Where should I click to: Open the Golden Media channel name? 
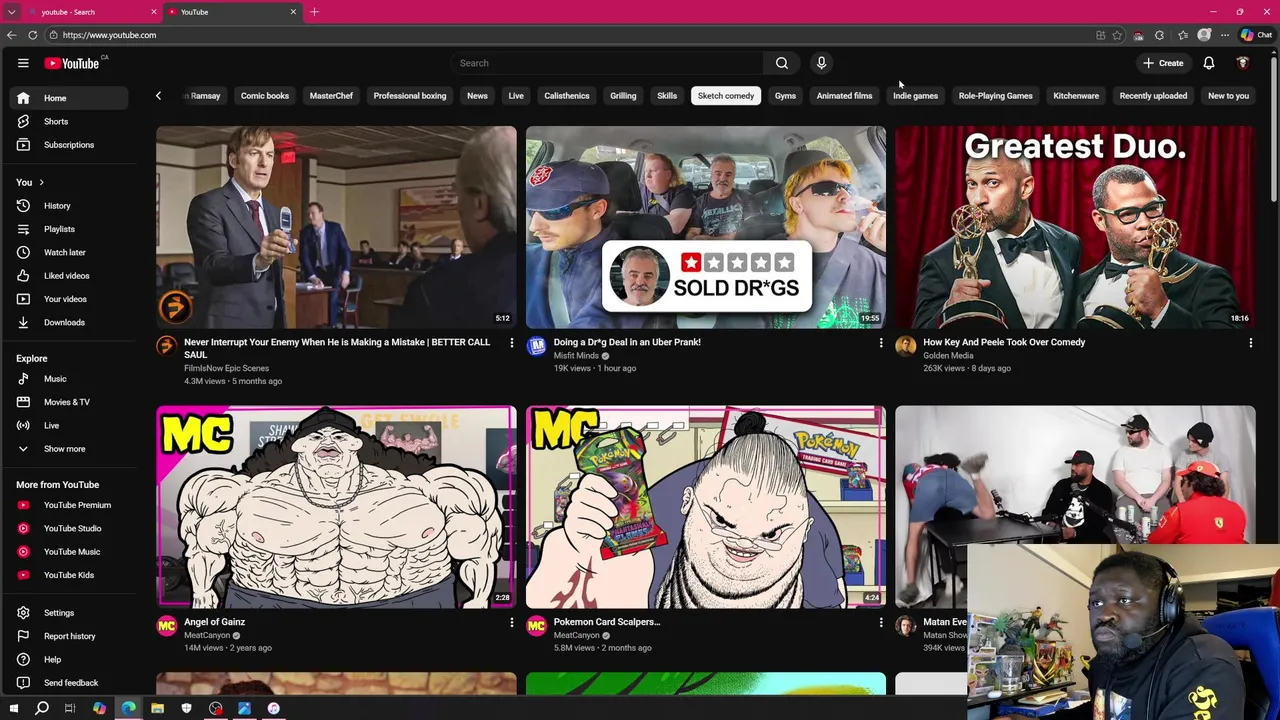pos(948,355)
